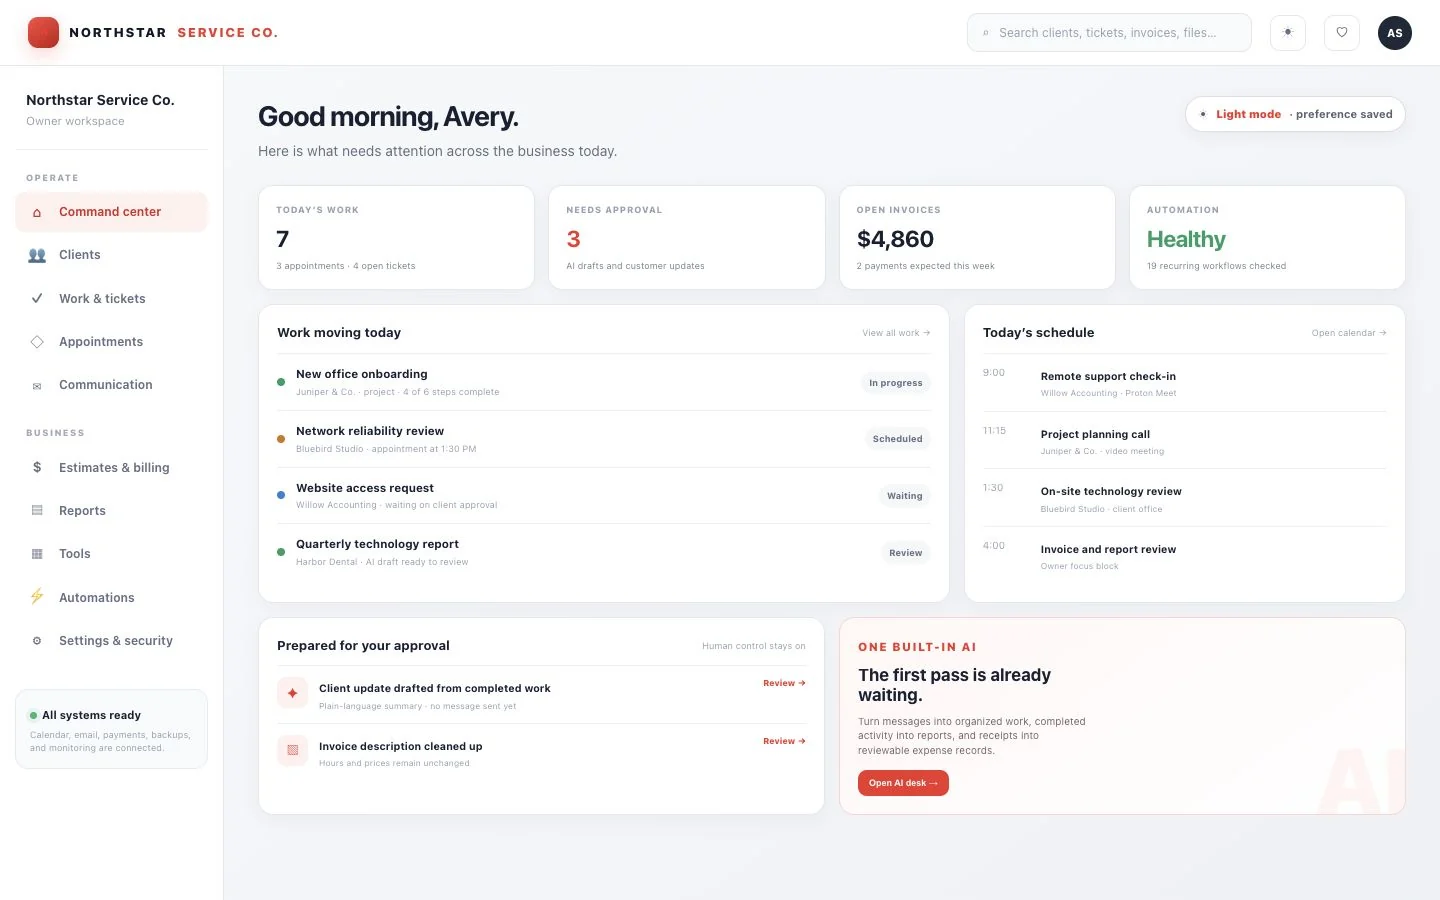Open Automations via the lightning bolt icon
The image size is (1440, 900).
coord(37,597)
